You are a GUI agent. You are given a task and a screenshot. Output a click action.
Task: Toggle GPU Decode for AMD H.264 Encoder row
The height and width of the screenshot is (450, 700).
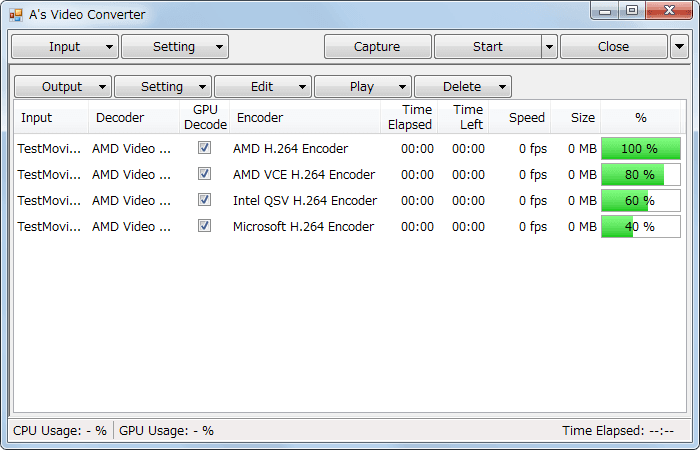(x=204, y=148)
